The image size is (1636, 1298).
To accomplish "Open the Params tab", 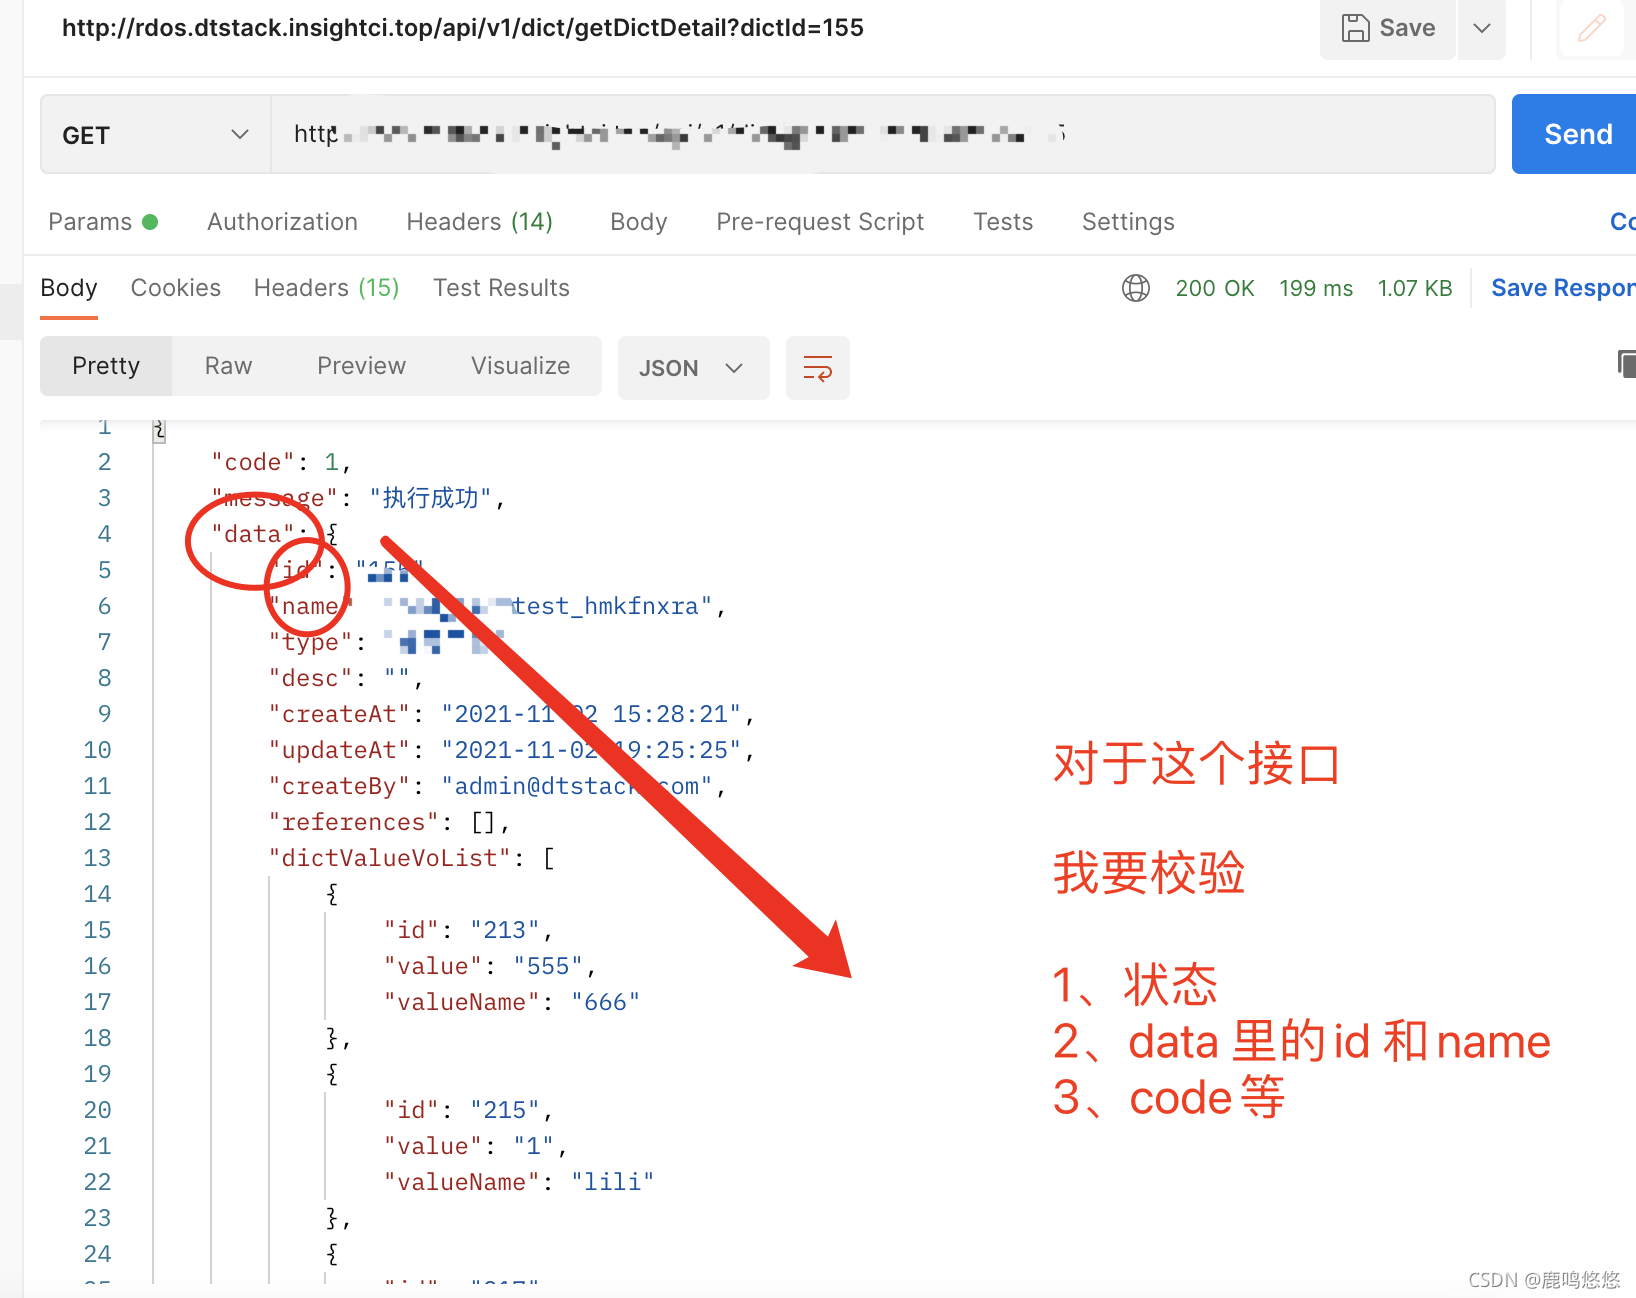I will (103, 222).
